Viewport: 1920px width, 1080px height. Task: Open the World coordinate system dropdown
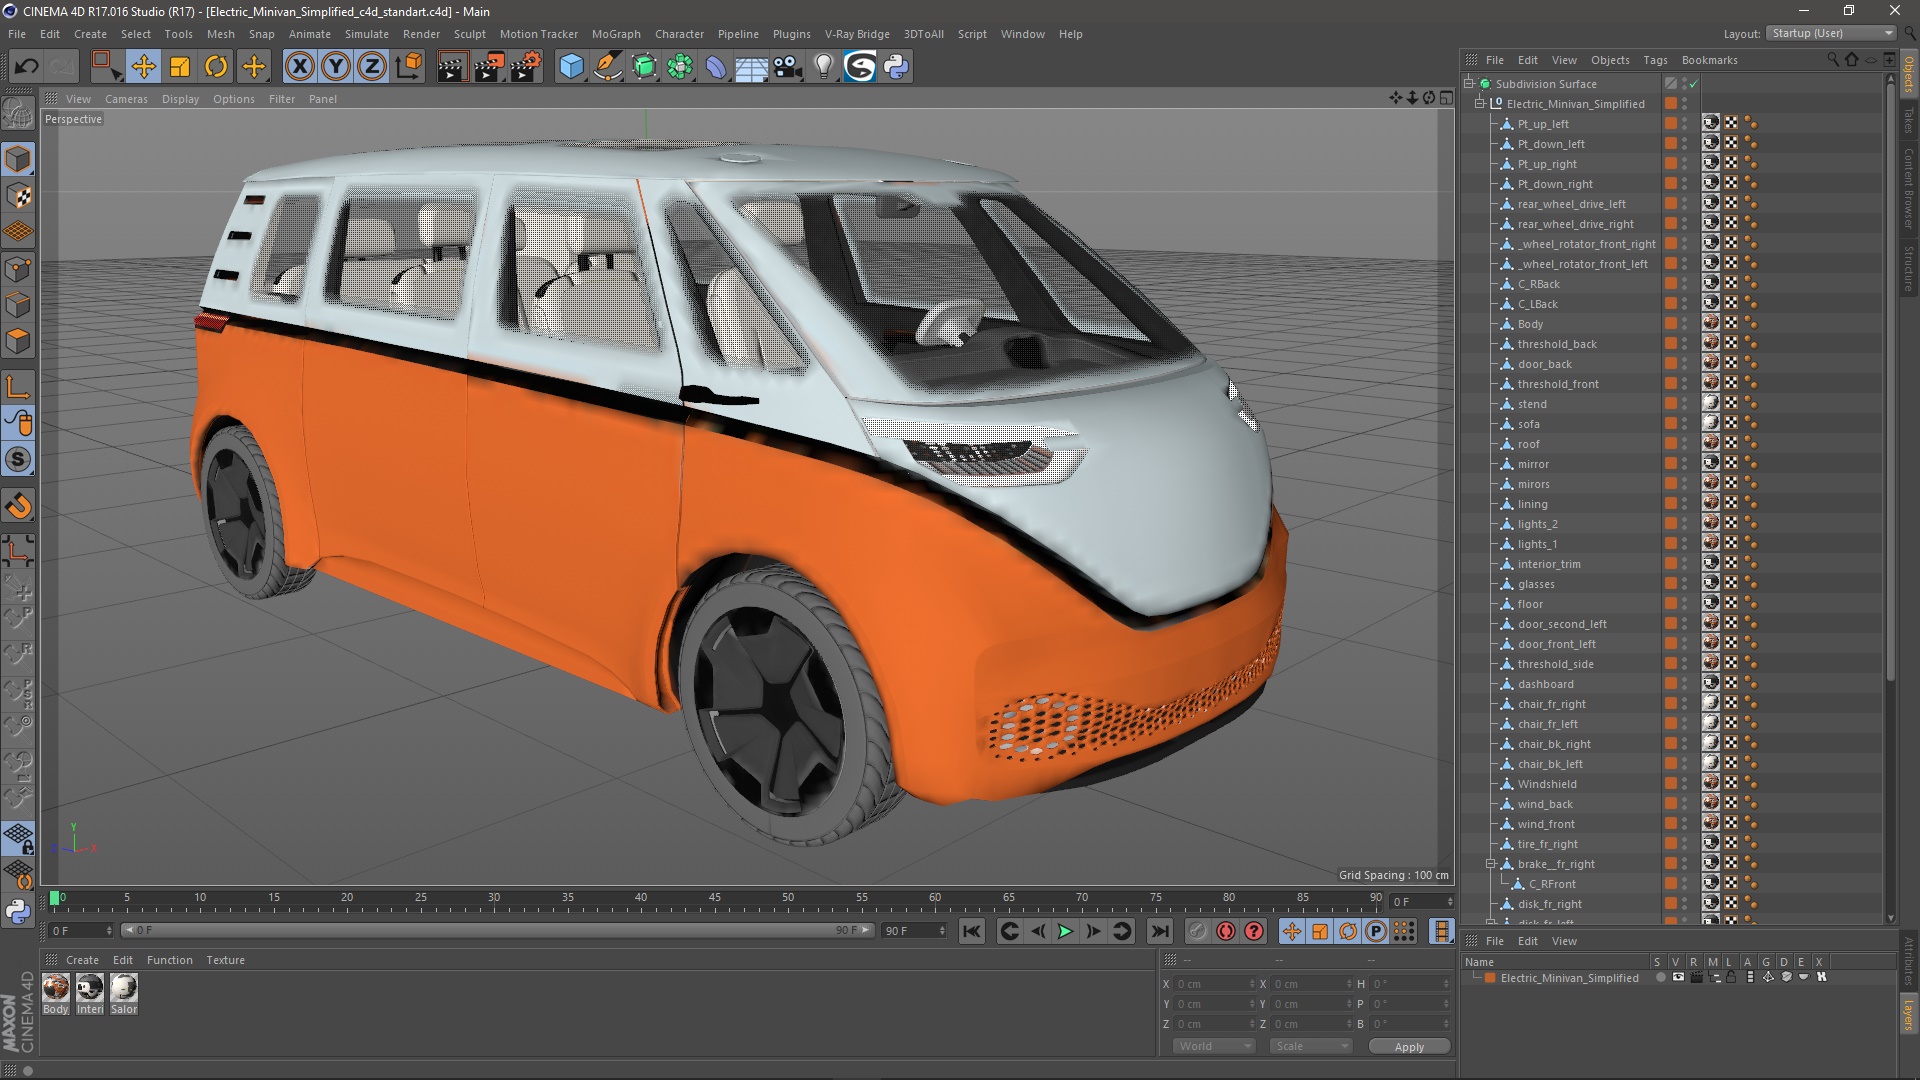click(1214, 1046)
